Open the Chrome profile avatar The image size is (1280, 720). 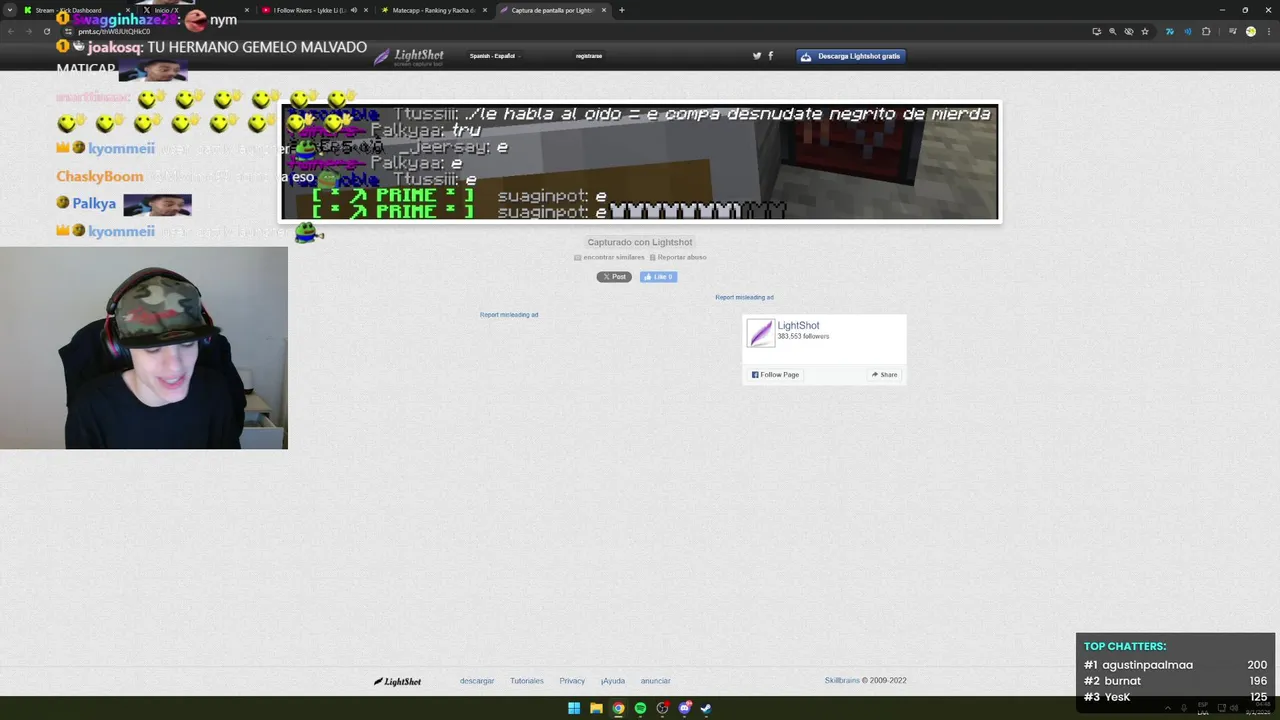[1251, 31]
